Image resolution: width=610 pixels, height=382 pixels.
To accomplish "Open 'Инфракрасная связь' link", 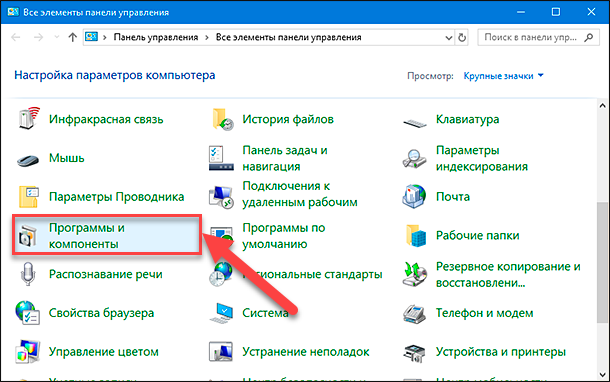I will pyautogui.click(x=106, y=119).
